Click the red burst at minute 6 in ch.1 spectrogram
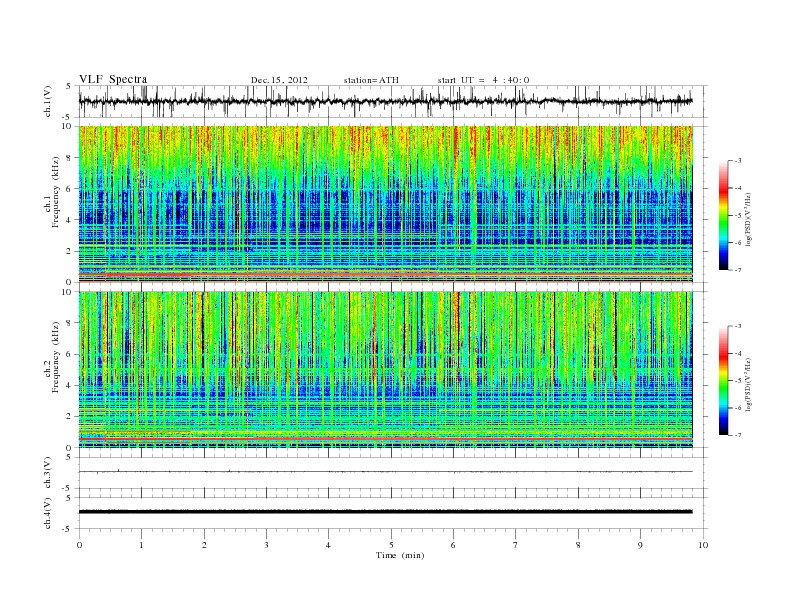The height and width of the screenshot is (612, 792). point(457,144)
